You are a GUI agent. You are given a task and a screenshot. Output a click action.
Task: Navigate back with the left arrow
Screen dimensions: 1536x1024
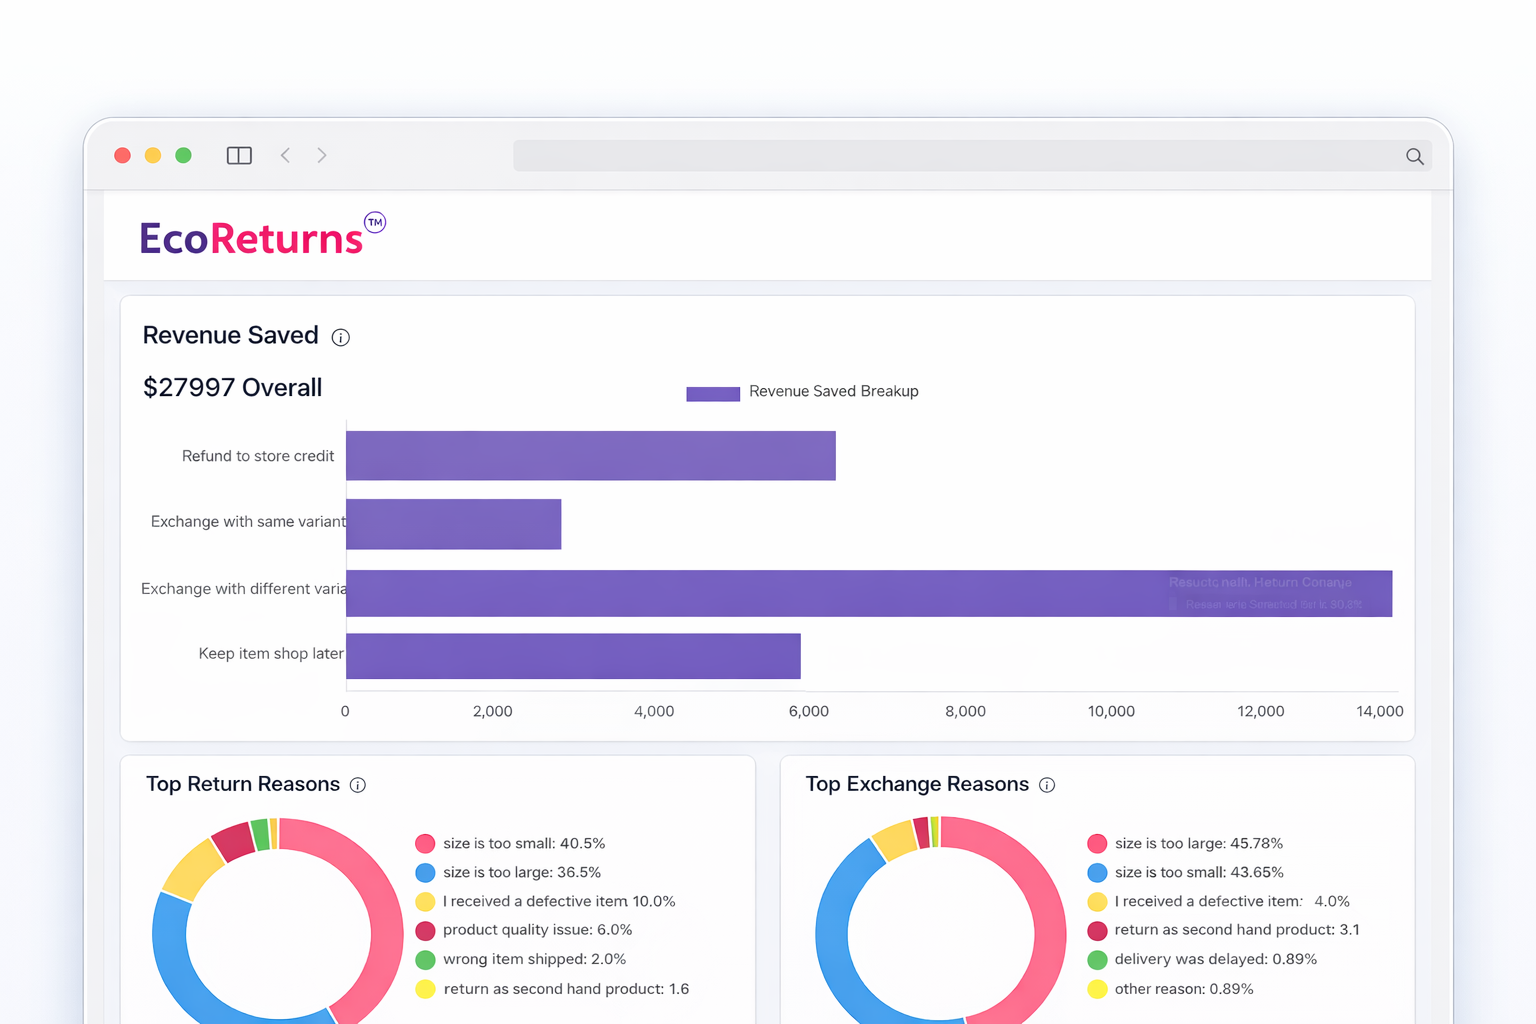coord(285,155)
